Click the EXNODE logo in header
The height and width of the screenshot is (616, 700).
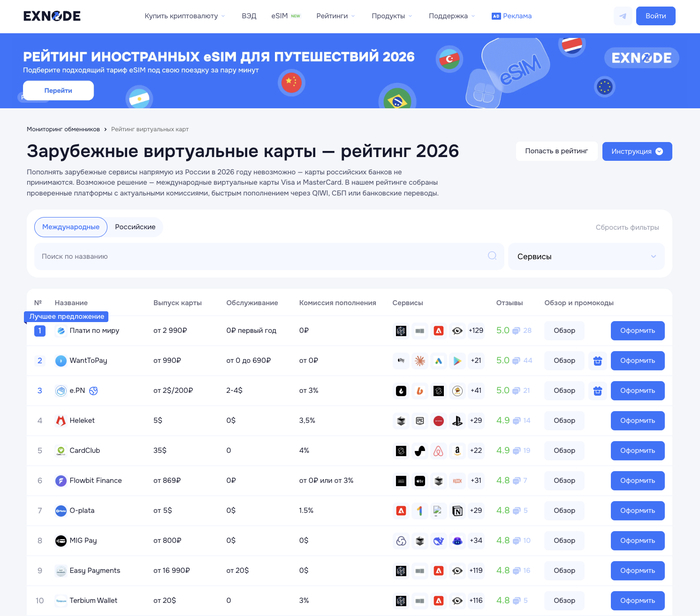tap(52, 16)
